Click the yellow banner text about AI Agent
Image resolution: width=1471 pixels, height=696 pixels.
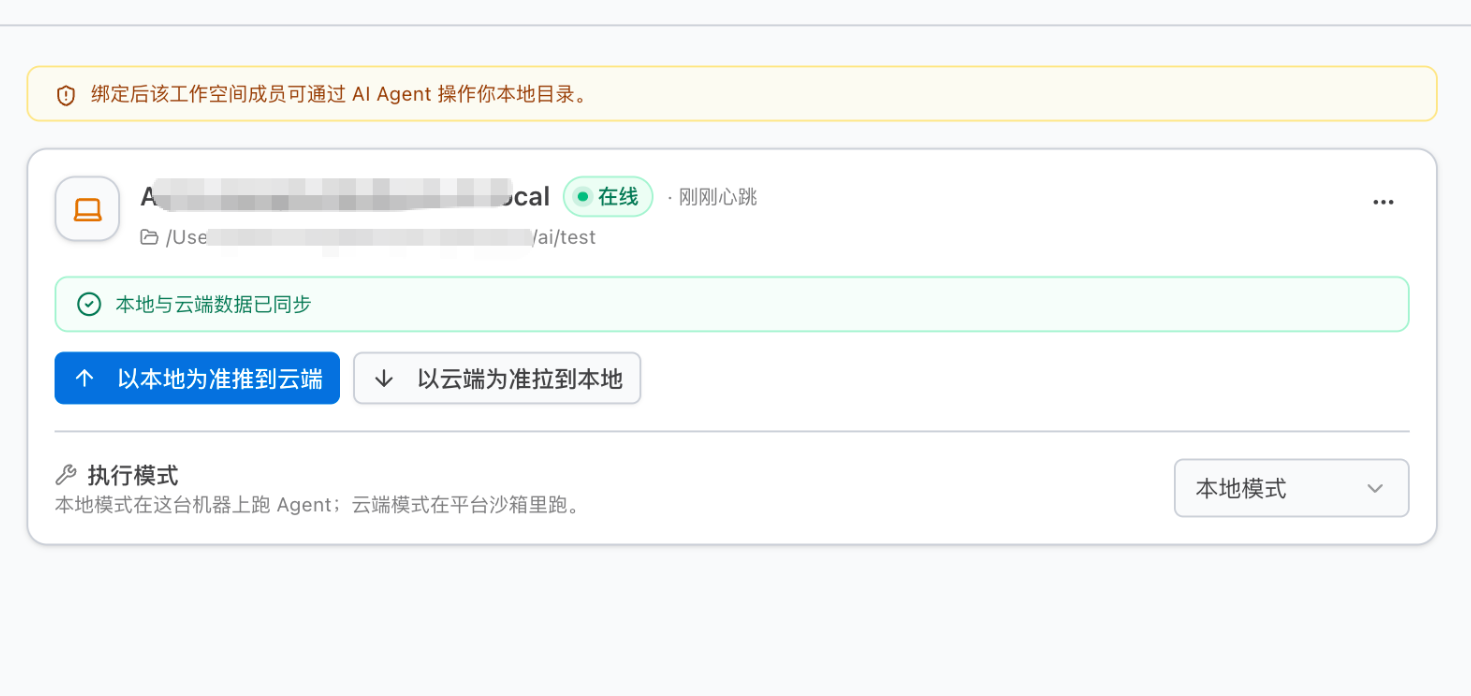pyautogui.click(x=339, y=95)
